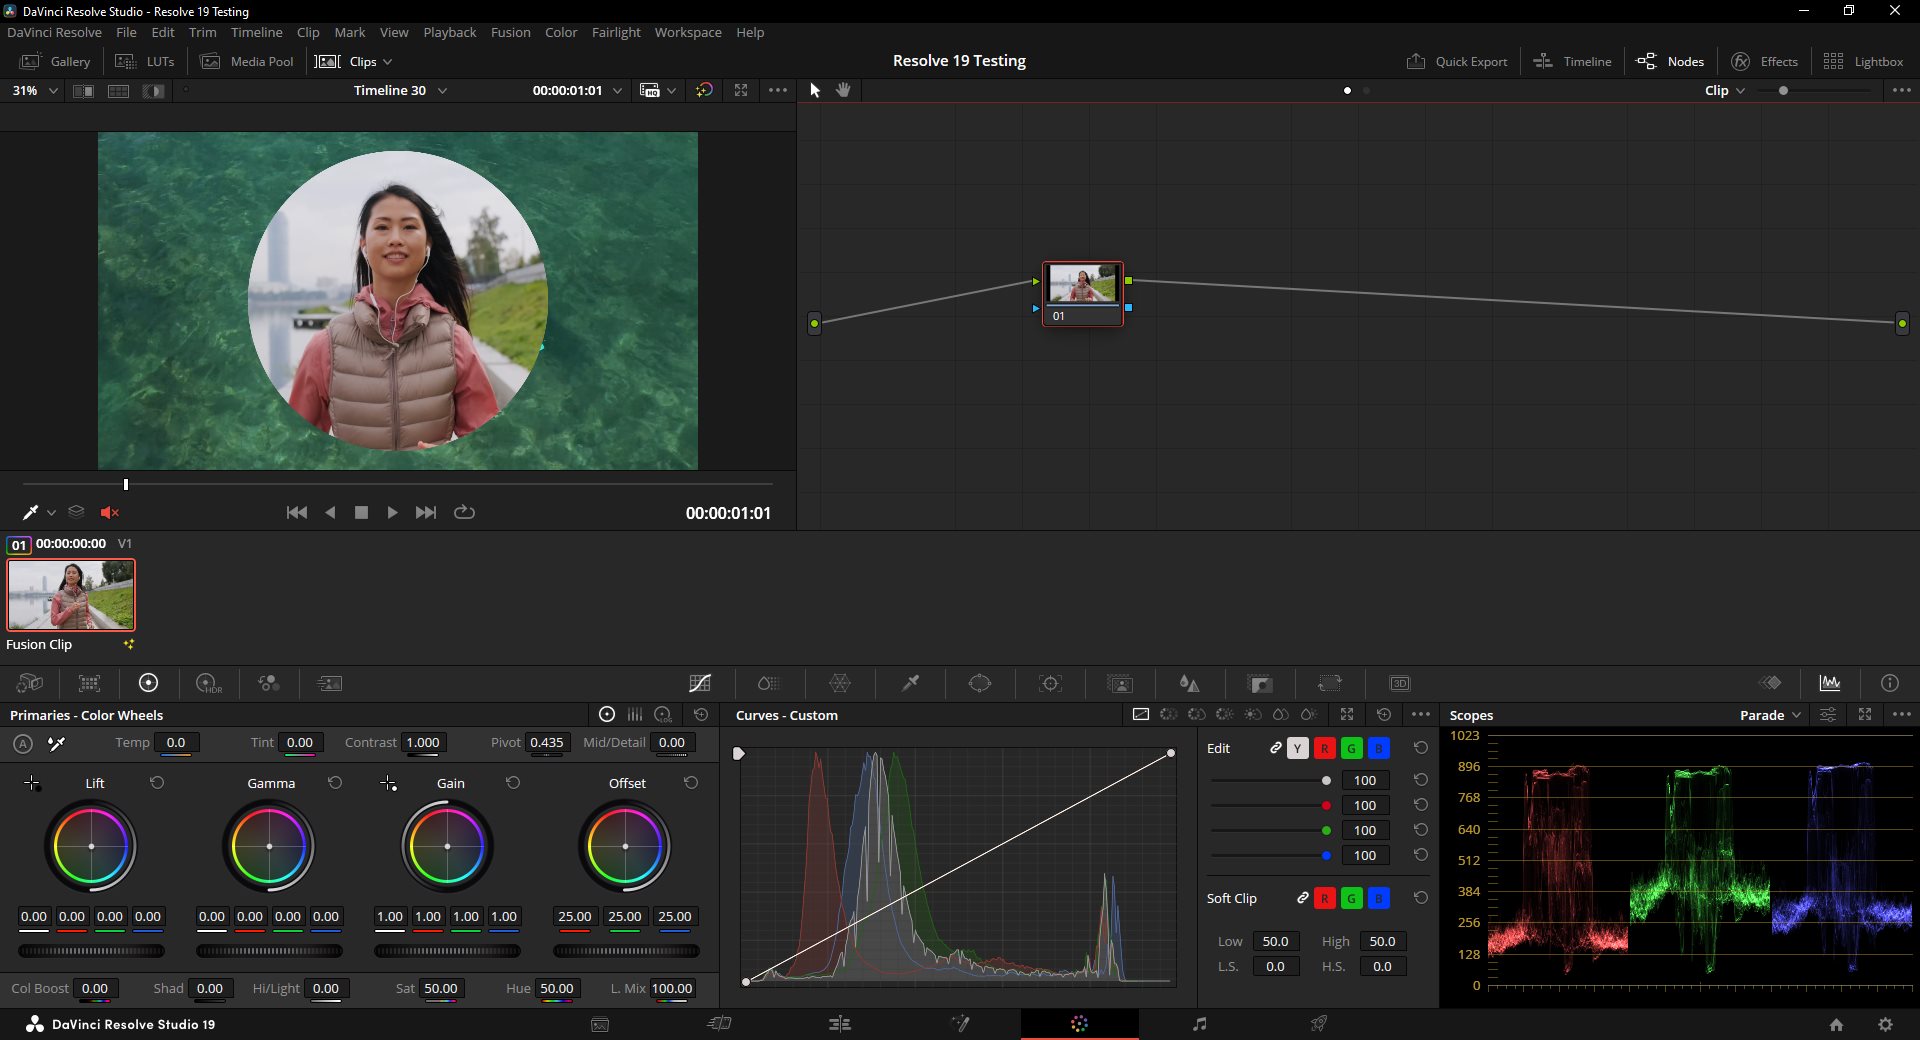Open the LUTs browser
Viewport: 1920px width, 1040px height.
point(145,62)
